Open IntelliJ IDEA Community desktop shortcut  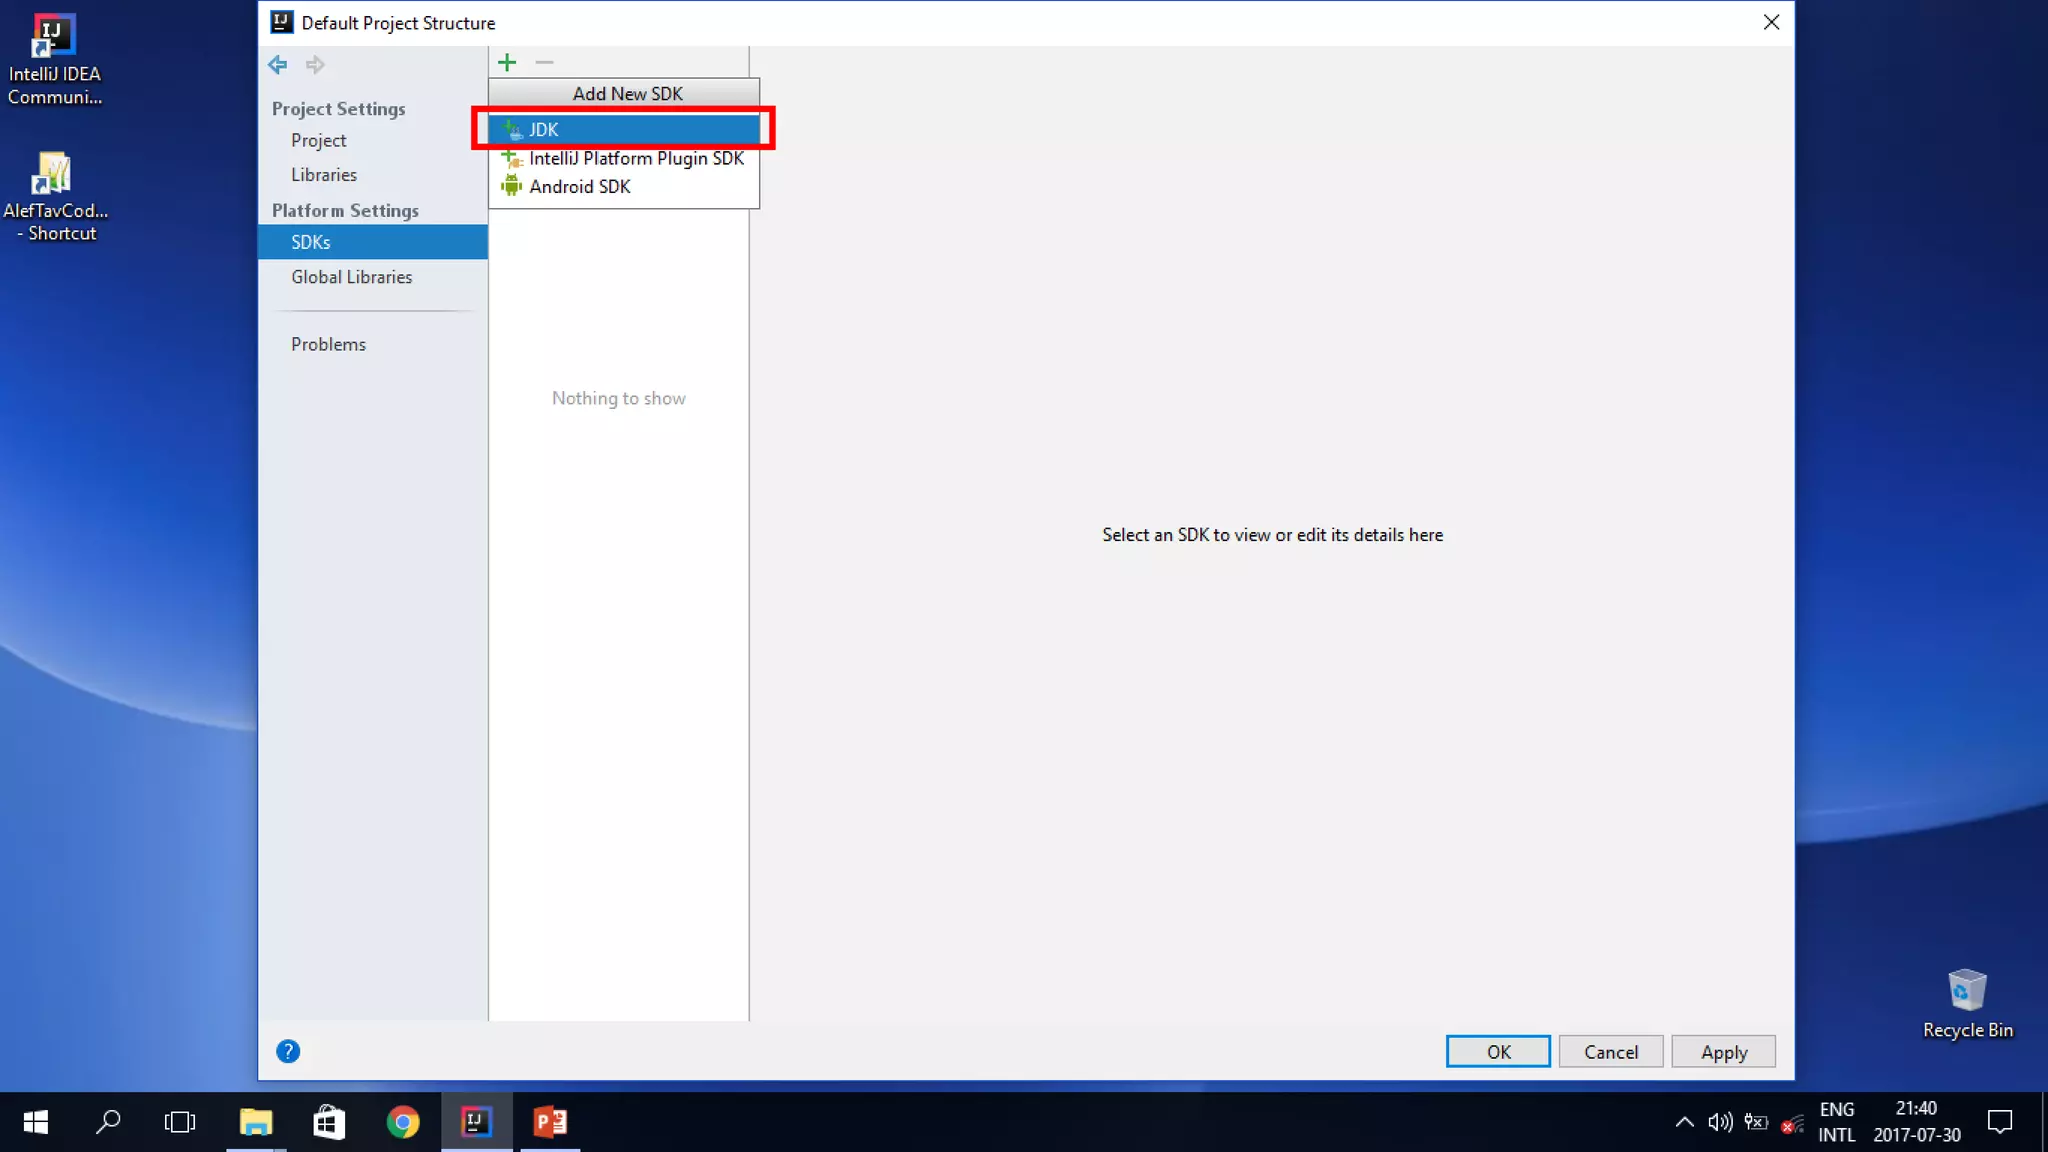click(54, 60)
